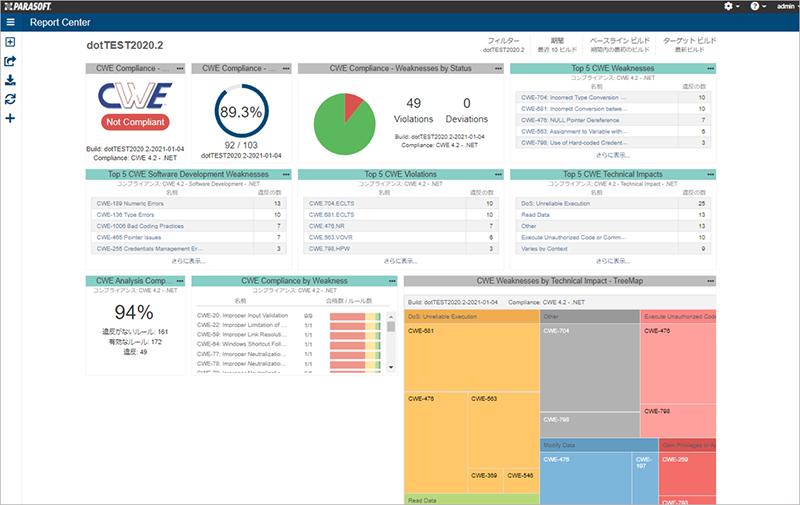
Task: Open options menu of Weaknesses by Status widget
Action: pyautogui.click(x=498, y=68)
